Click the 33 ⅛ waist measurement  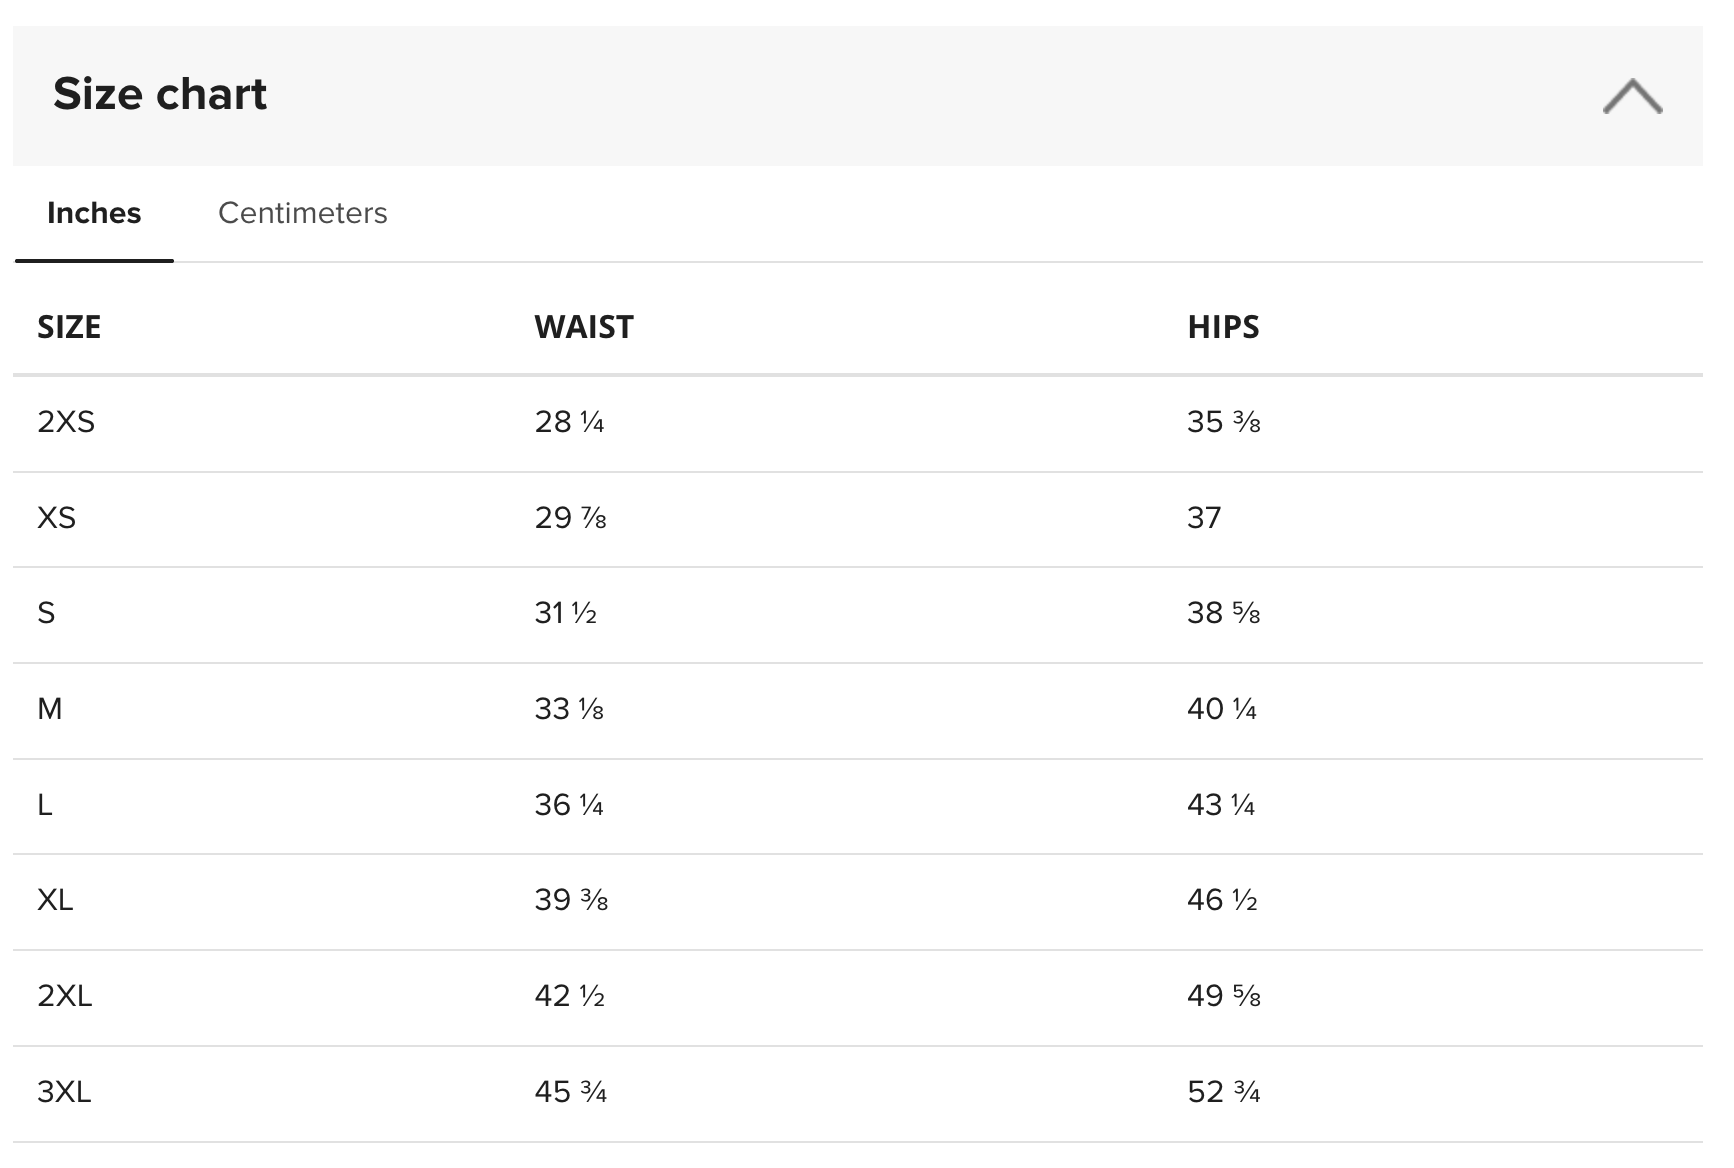pyautogui.click(x=569, y=709)
